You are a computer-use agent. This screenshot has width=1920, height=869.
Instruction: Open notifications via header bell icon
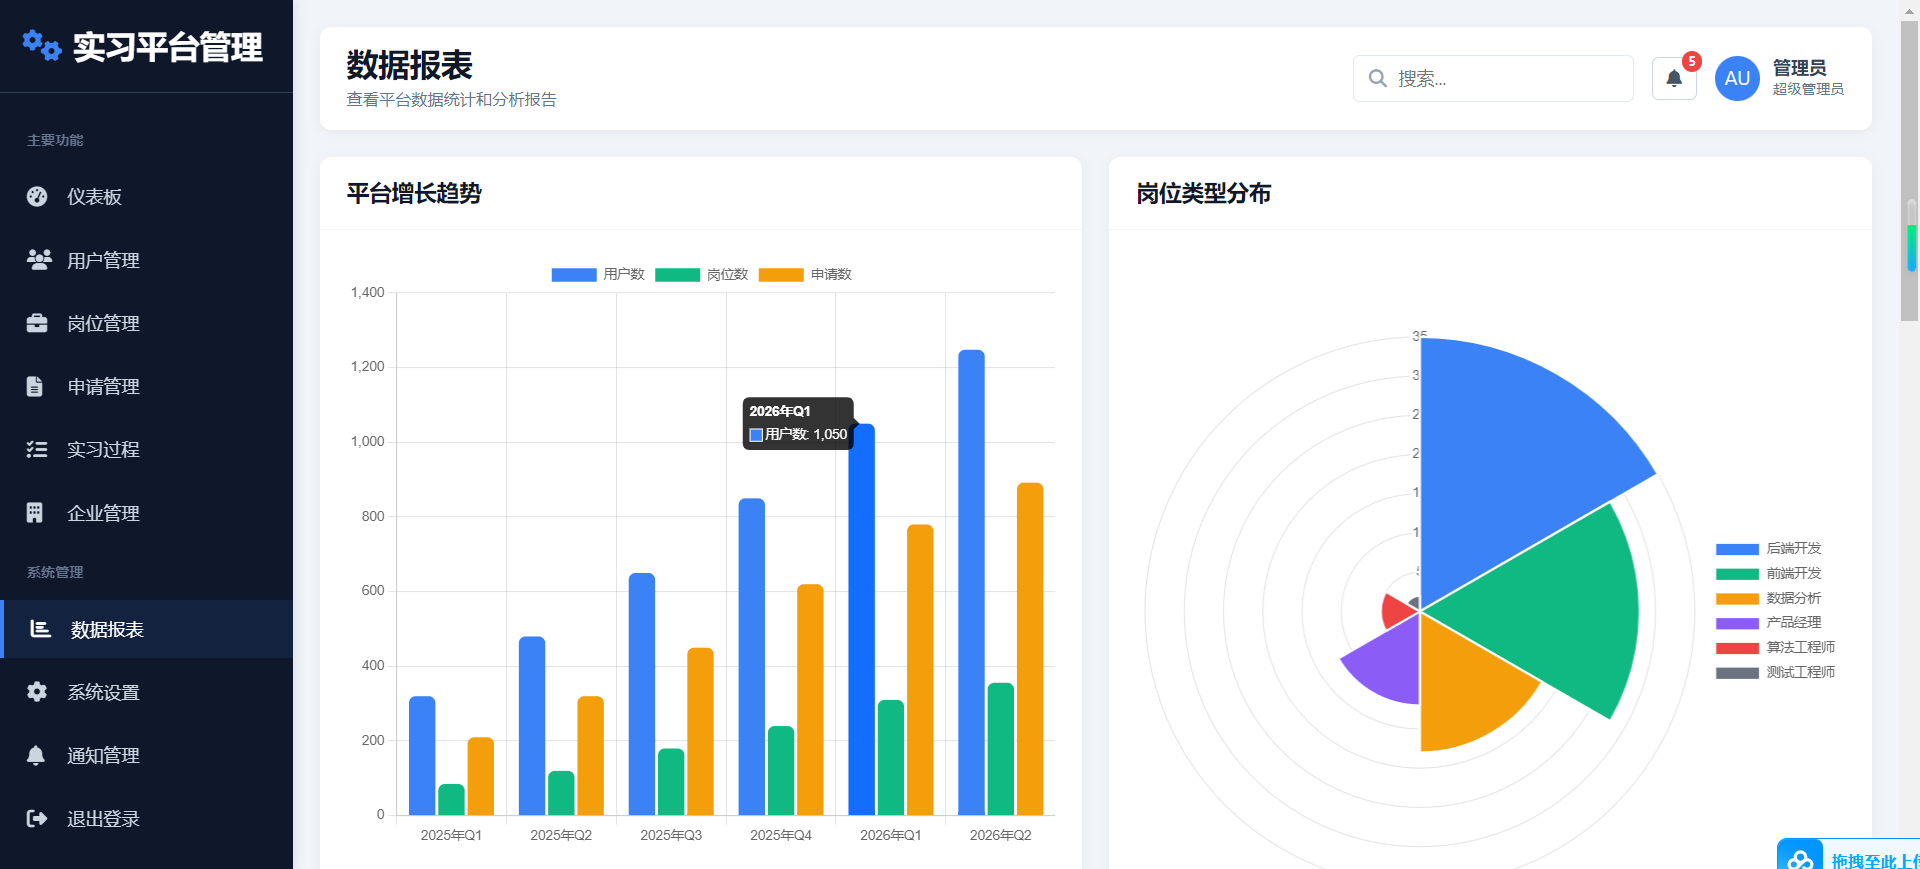click(1674, 78)
